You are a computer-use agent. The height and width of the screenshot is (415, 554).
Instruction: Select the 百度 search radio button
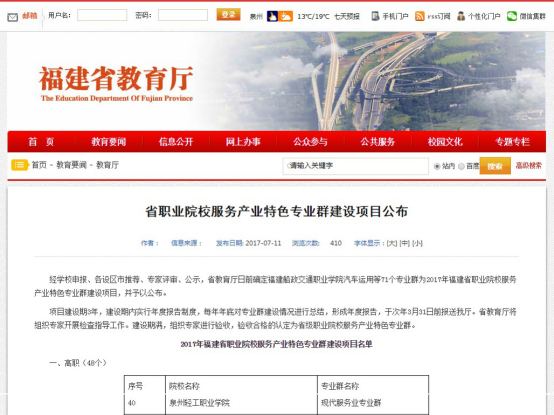pyautogui.click(x=461, y=166)
